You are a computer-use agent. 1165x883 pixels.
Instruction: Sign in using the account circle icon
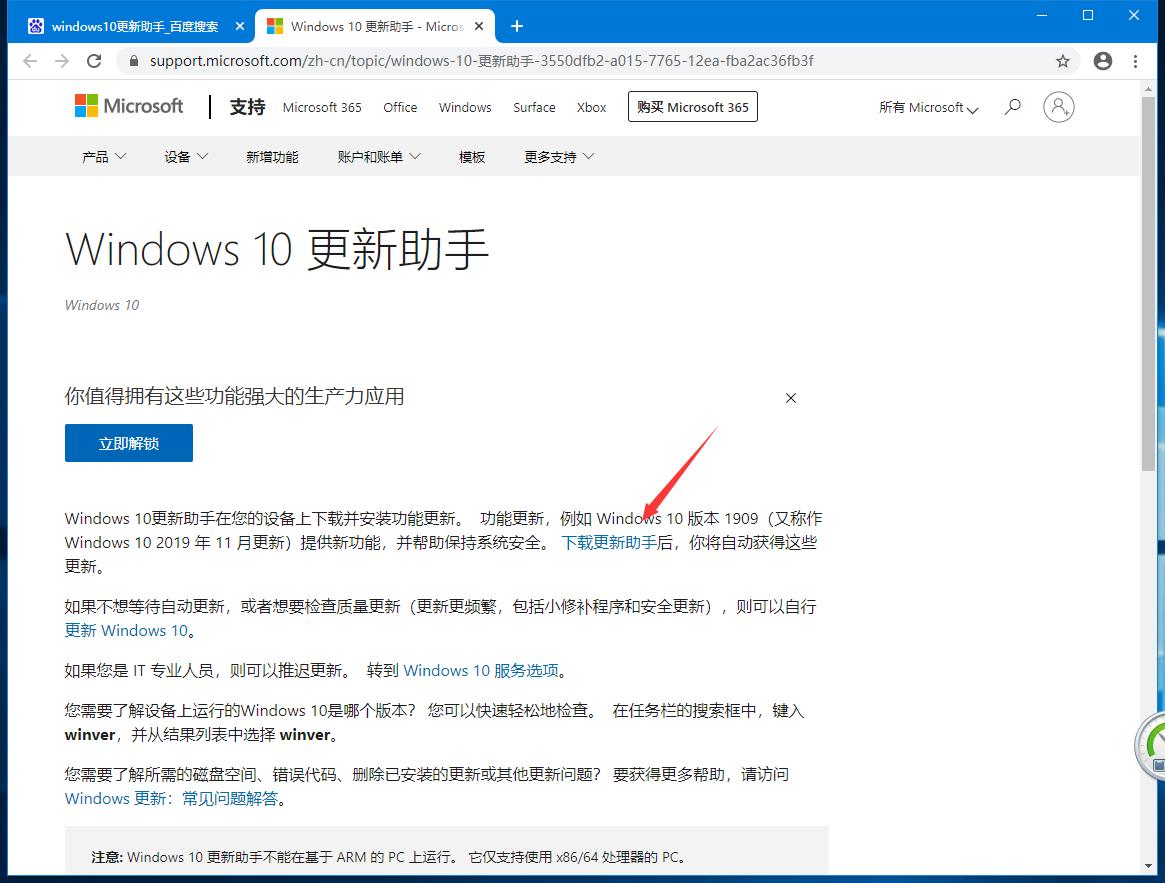[1059, 106]
